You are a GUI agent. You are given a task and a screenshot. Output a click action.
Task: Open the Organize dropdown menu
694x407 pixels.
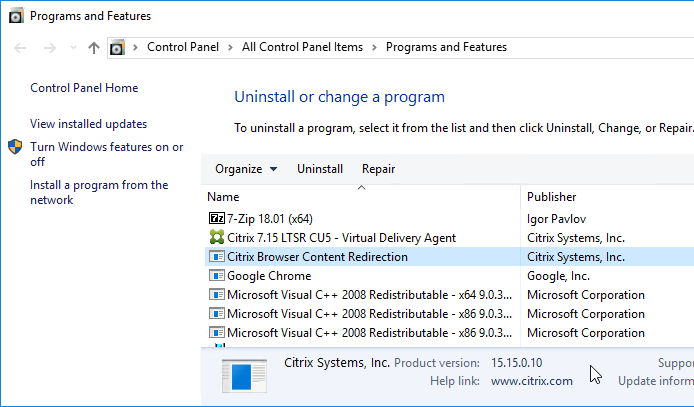tap(246, 169)
